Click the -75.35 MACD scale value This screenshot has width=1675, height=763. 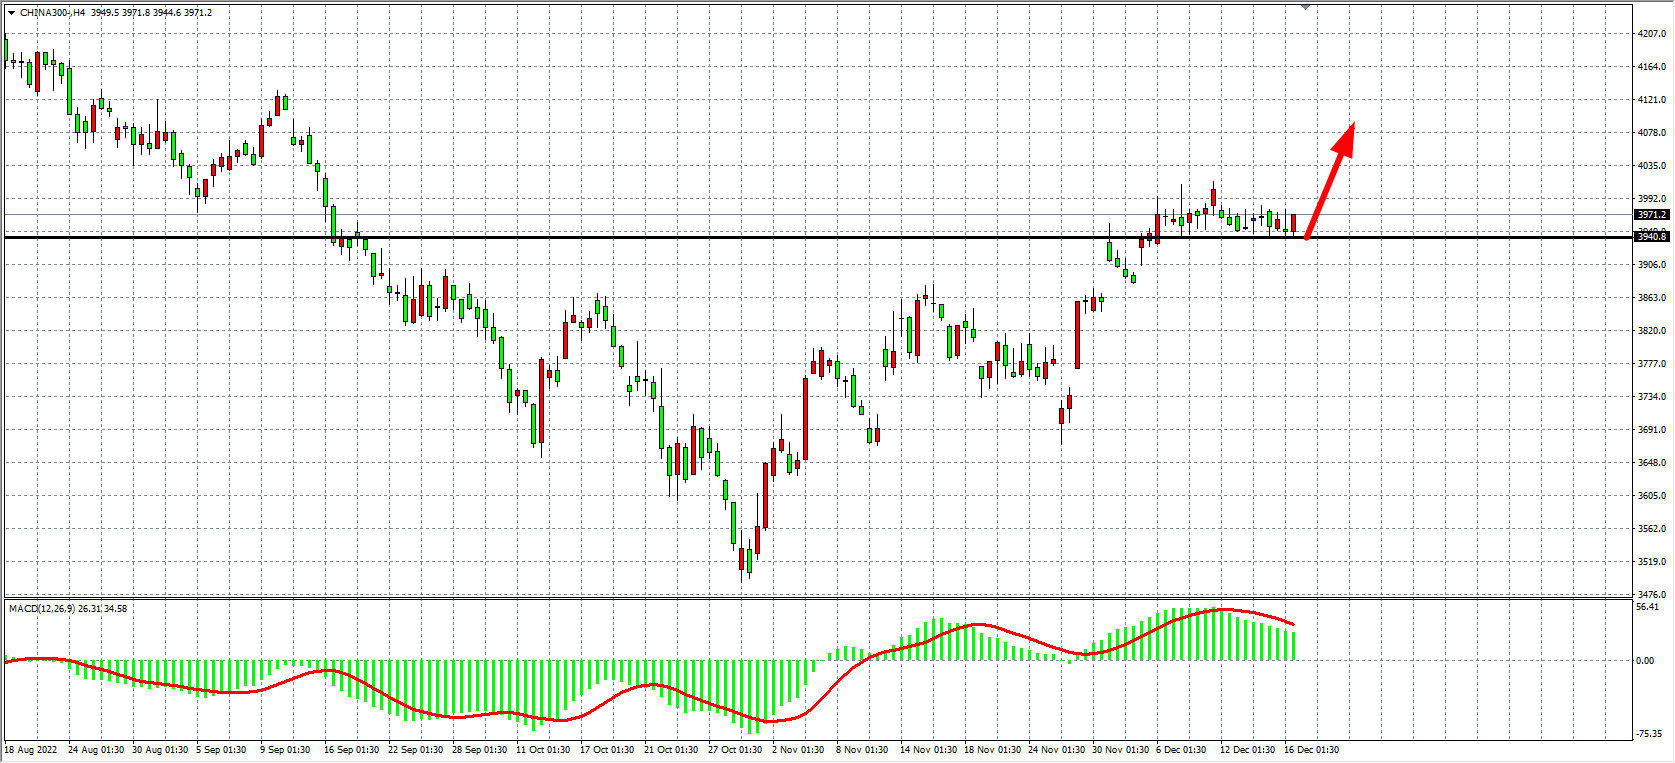1650,735
